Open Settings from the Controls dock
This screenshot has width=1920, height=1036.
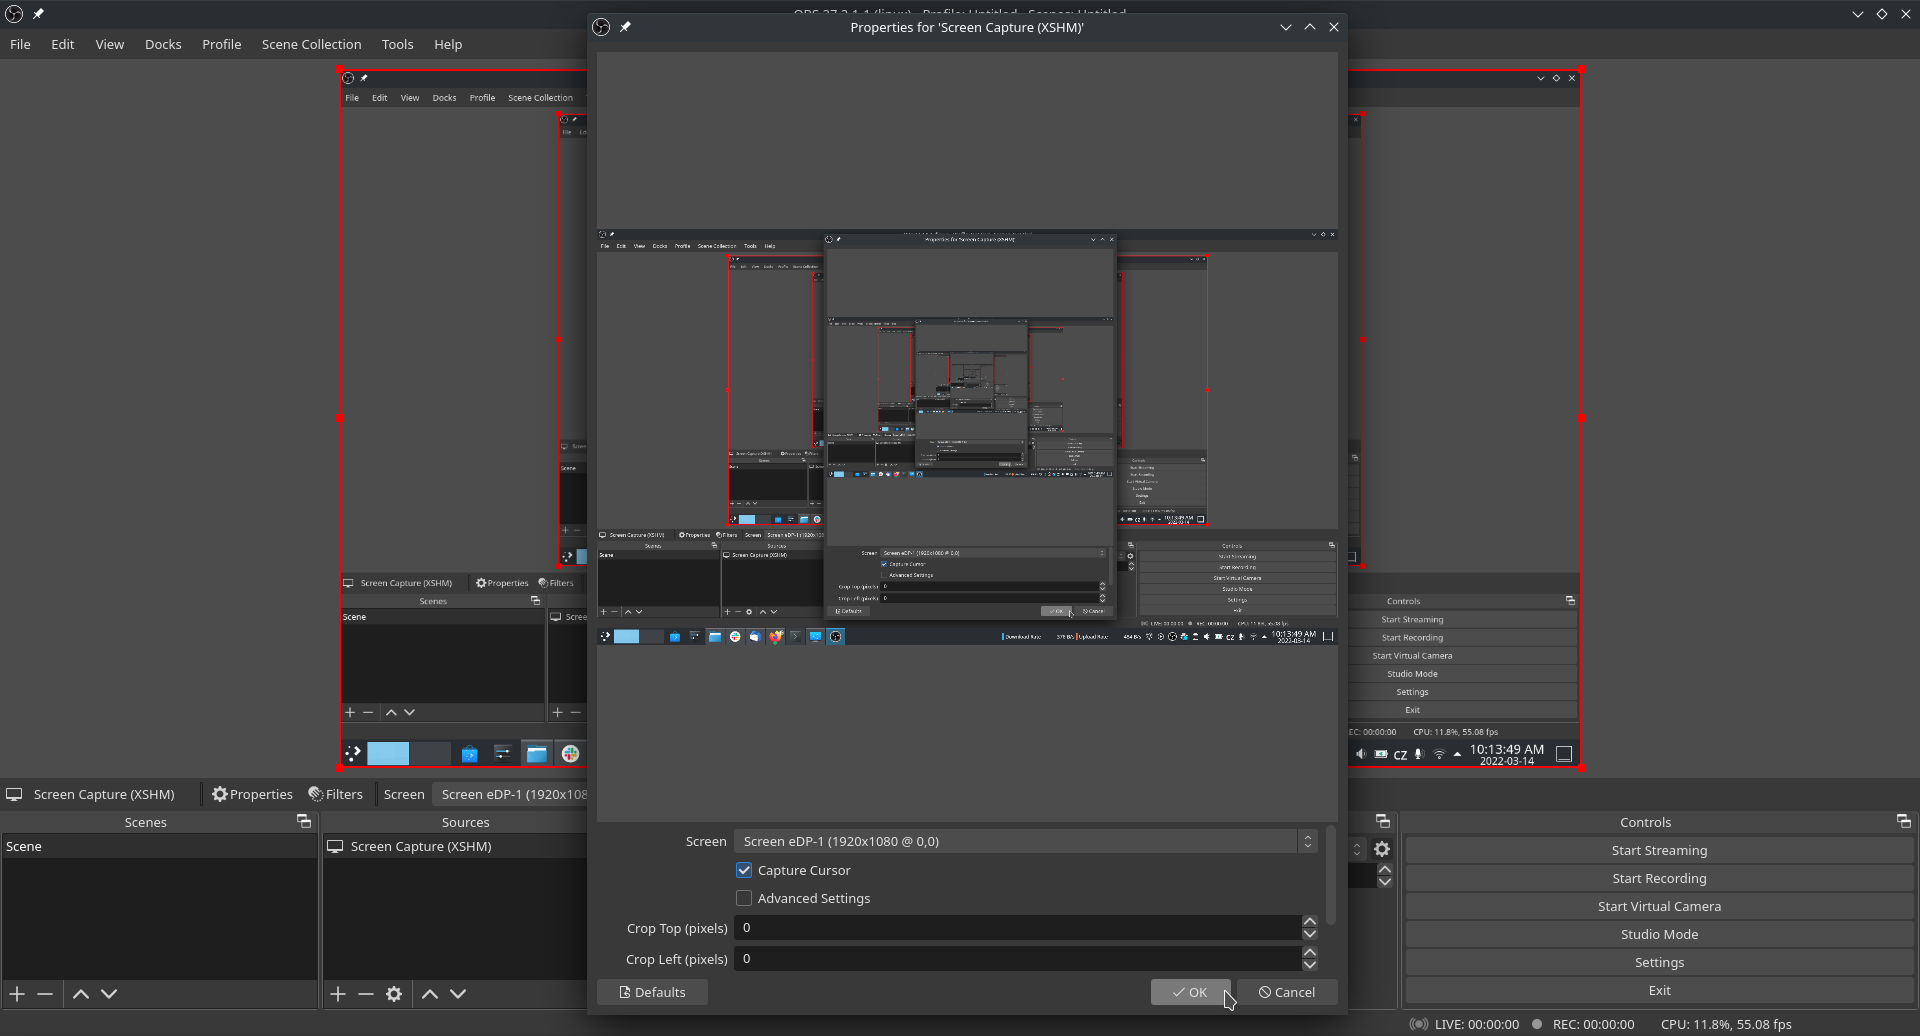click(1659, 962)
